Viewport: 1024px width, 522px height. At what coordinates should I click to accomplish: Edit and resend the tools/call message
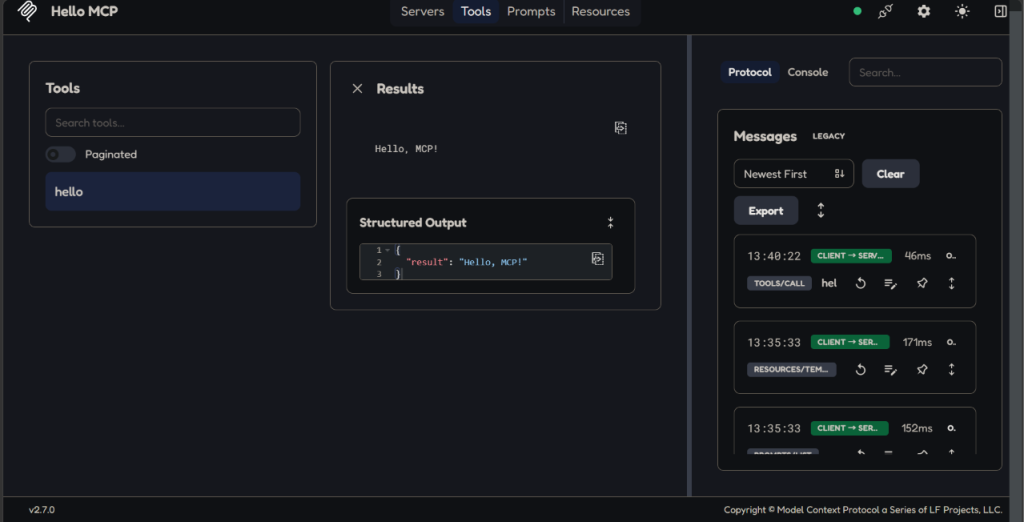click(x=891, y=283)
